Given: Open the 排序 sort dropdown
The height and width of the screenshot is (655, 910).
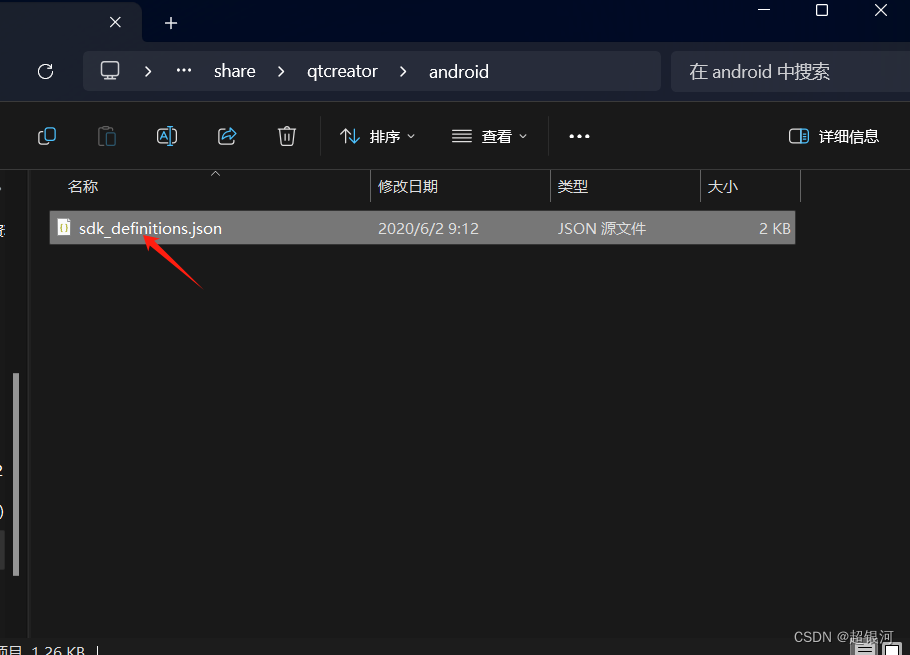Looking at the screenshot, I should pos(378,136).
